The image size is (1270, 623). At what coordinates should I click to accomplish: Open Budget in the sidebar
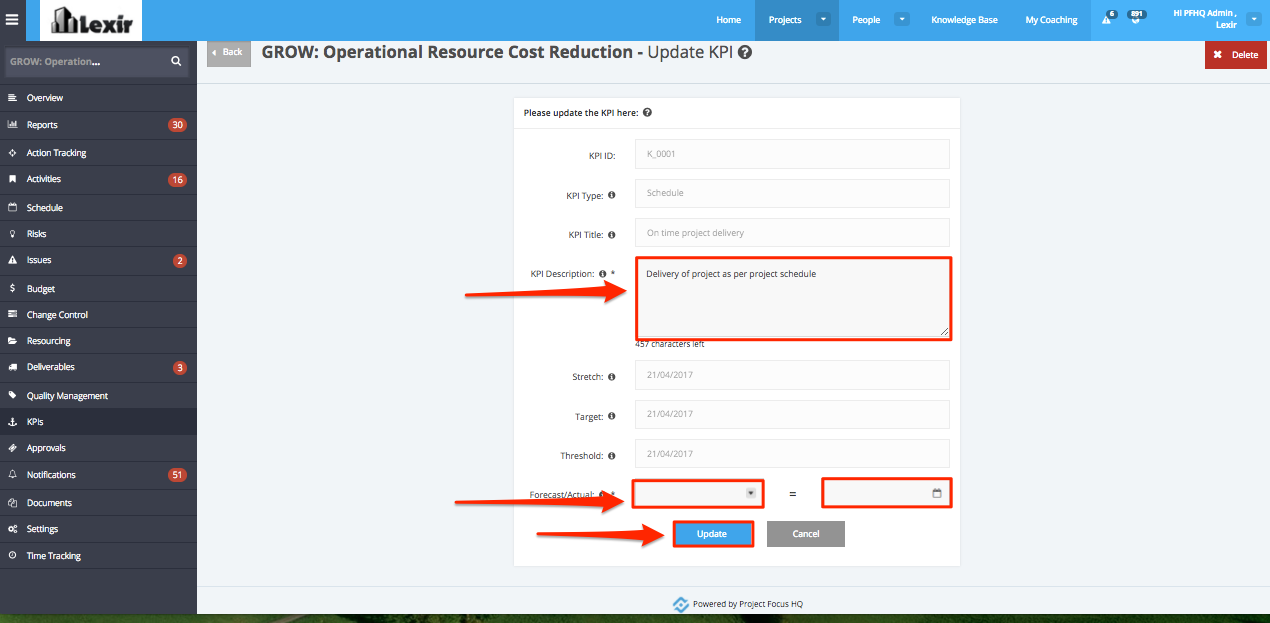click(98, 289)
